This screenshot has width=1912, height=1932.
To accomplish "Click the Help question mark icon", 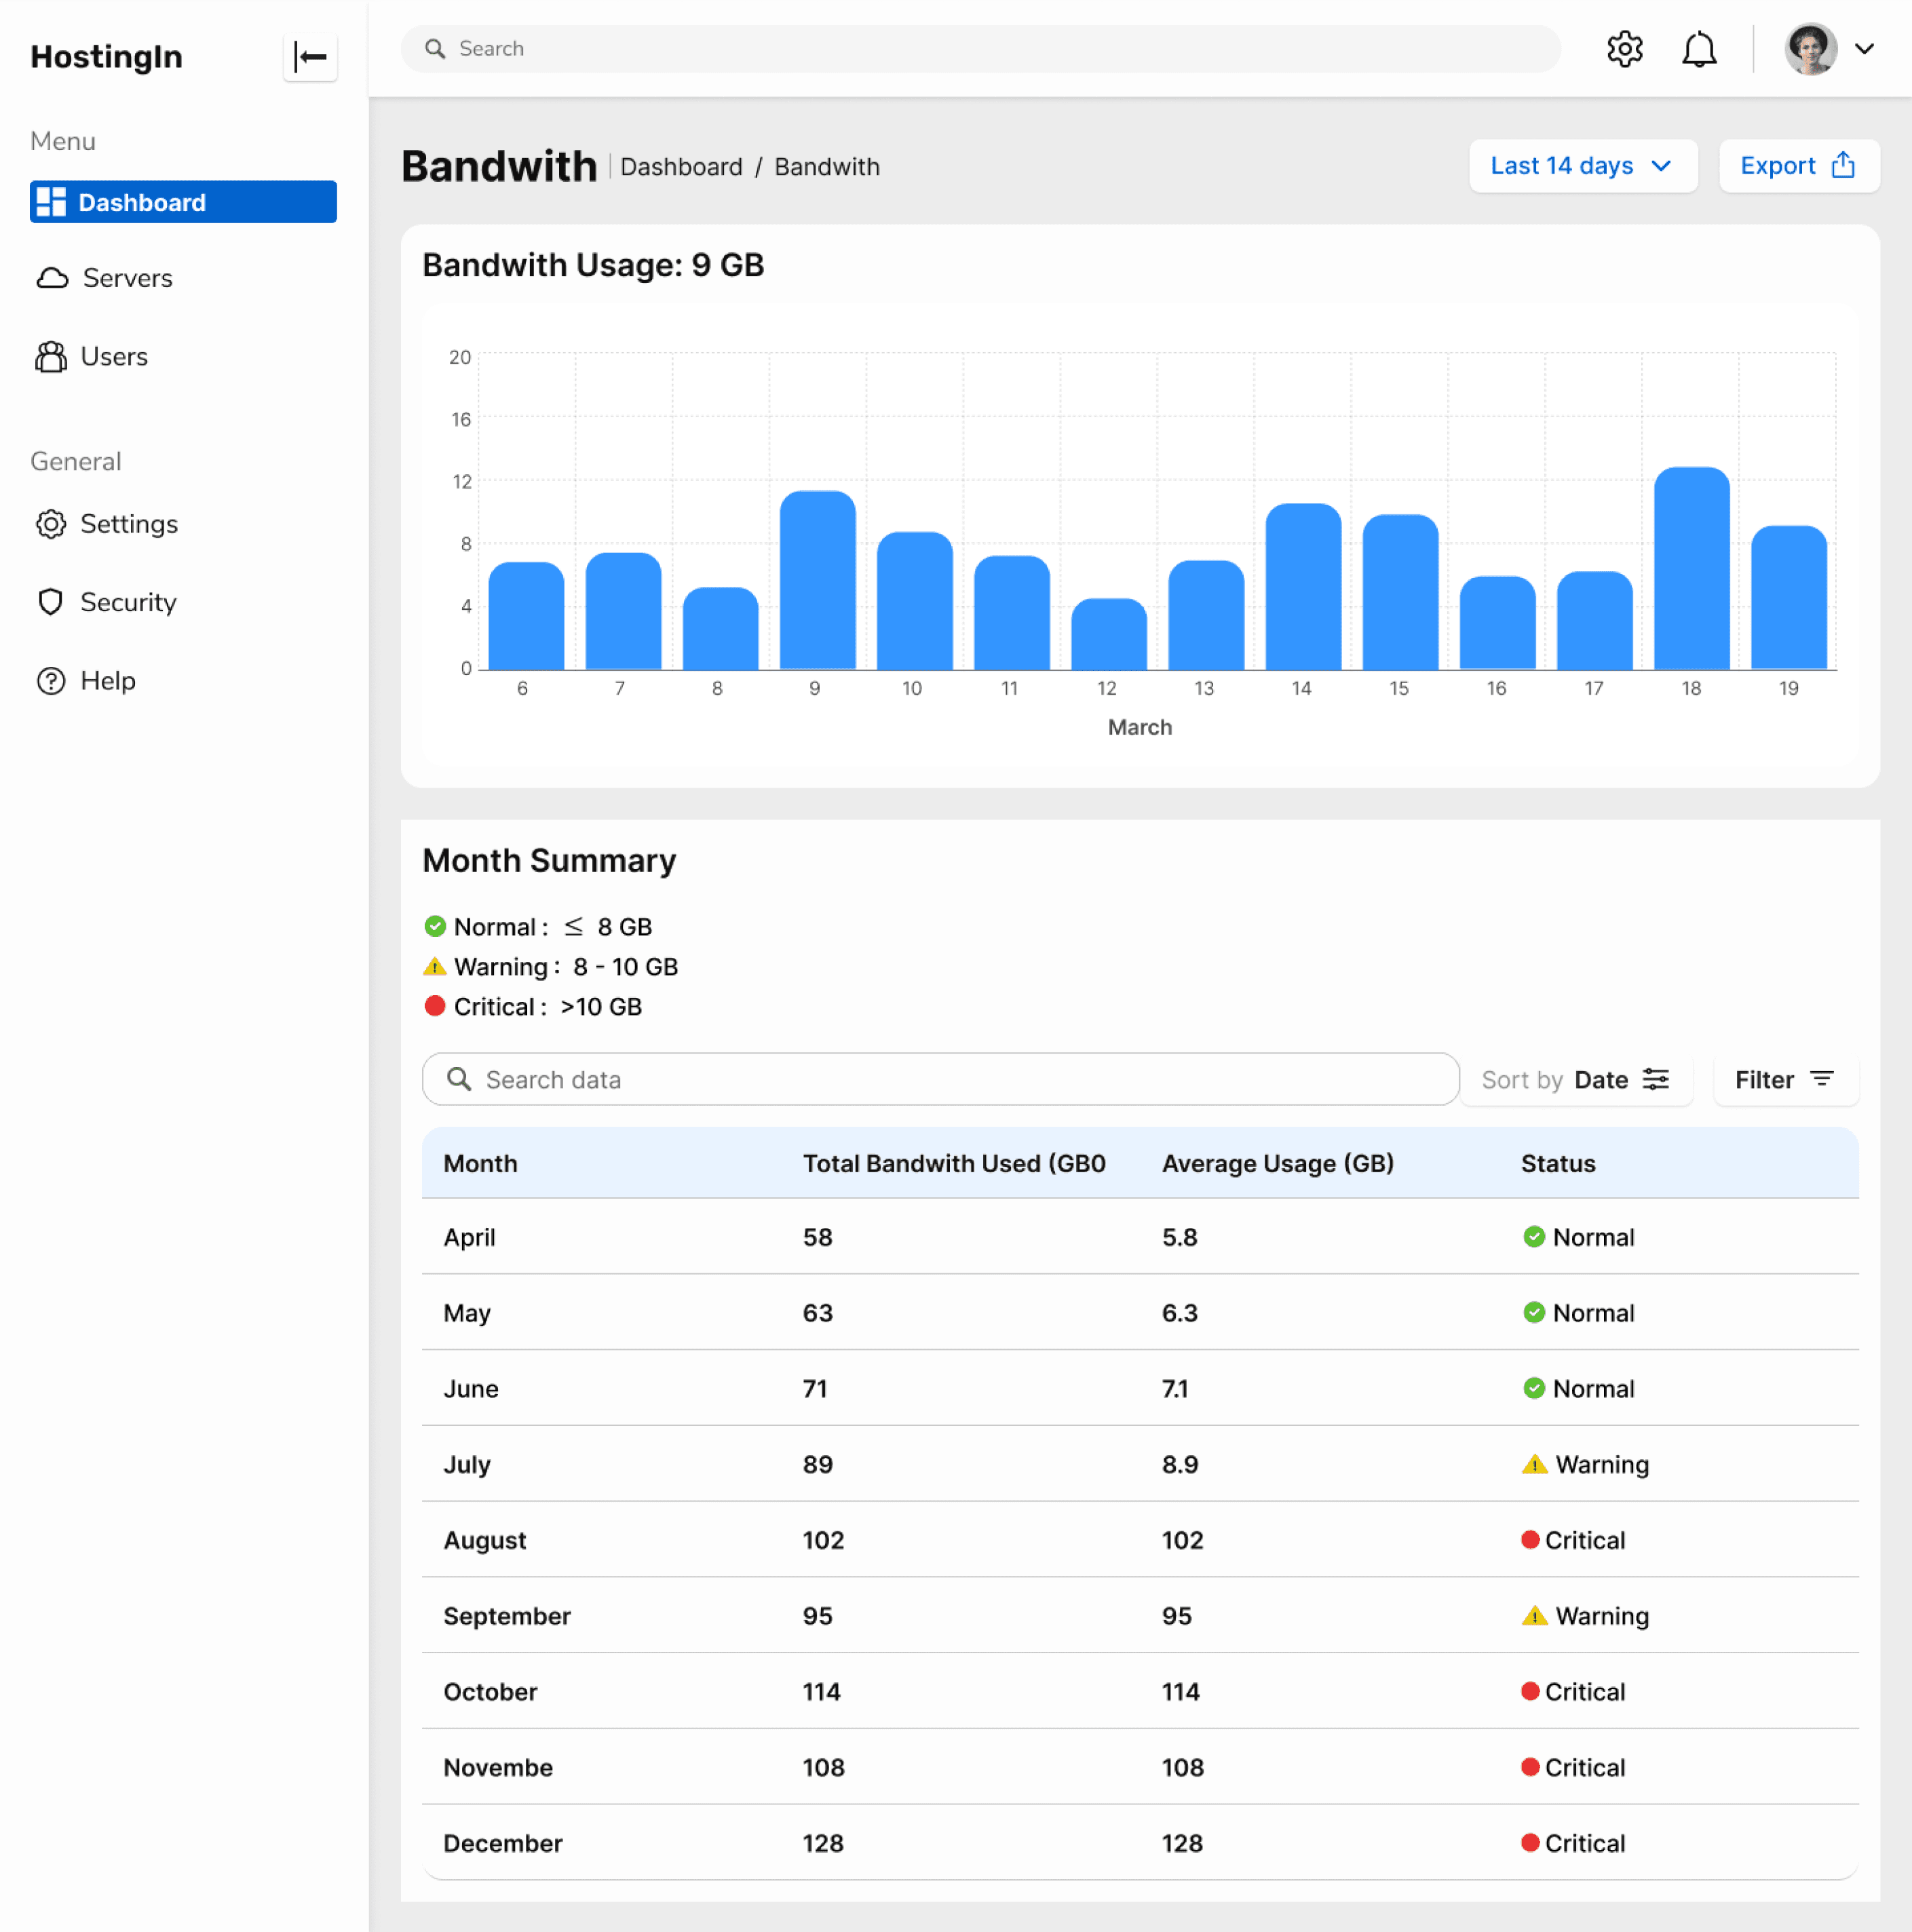I will pos(51,681).
